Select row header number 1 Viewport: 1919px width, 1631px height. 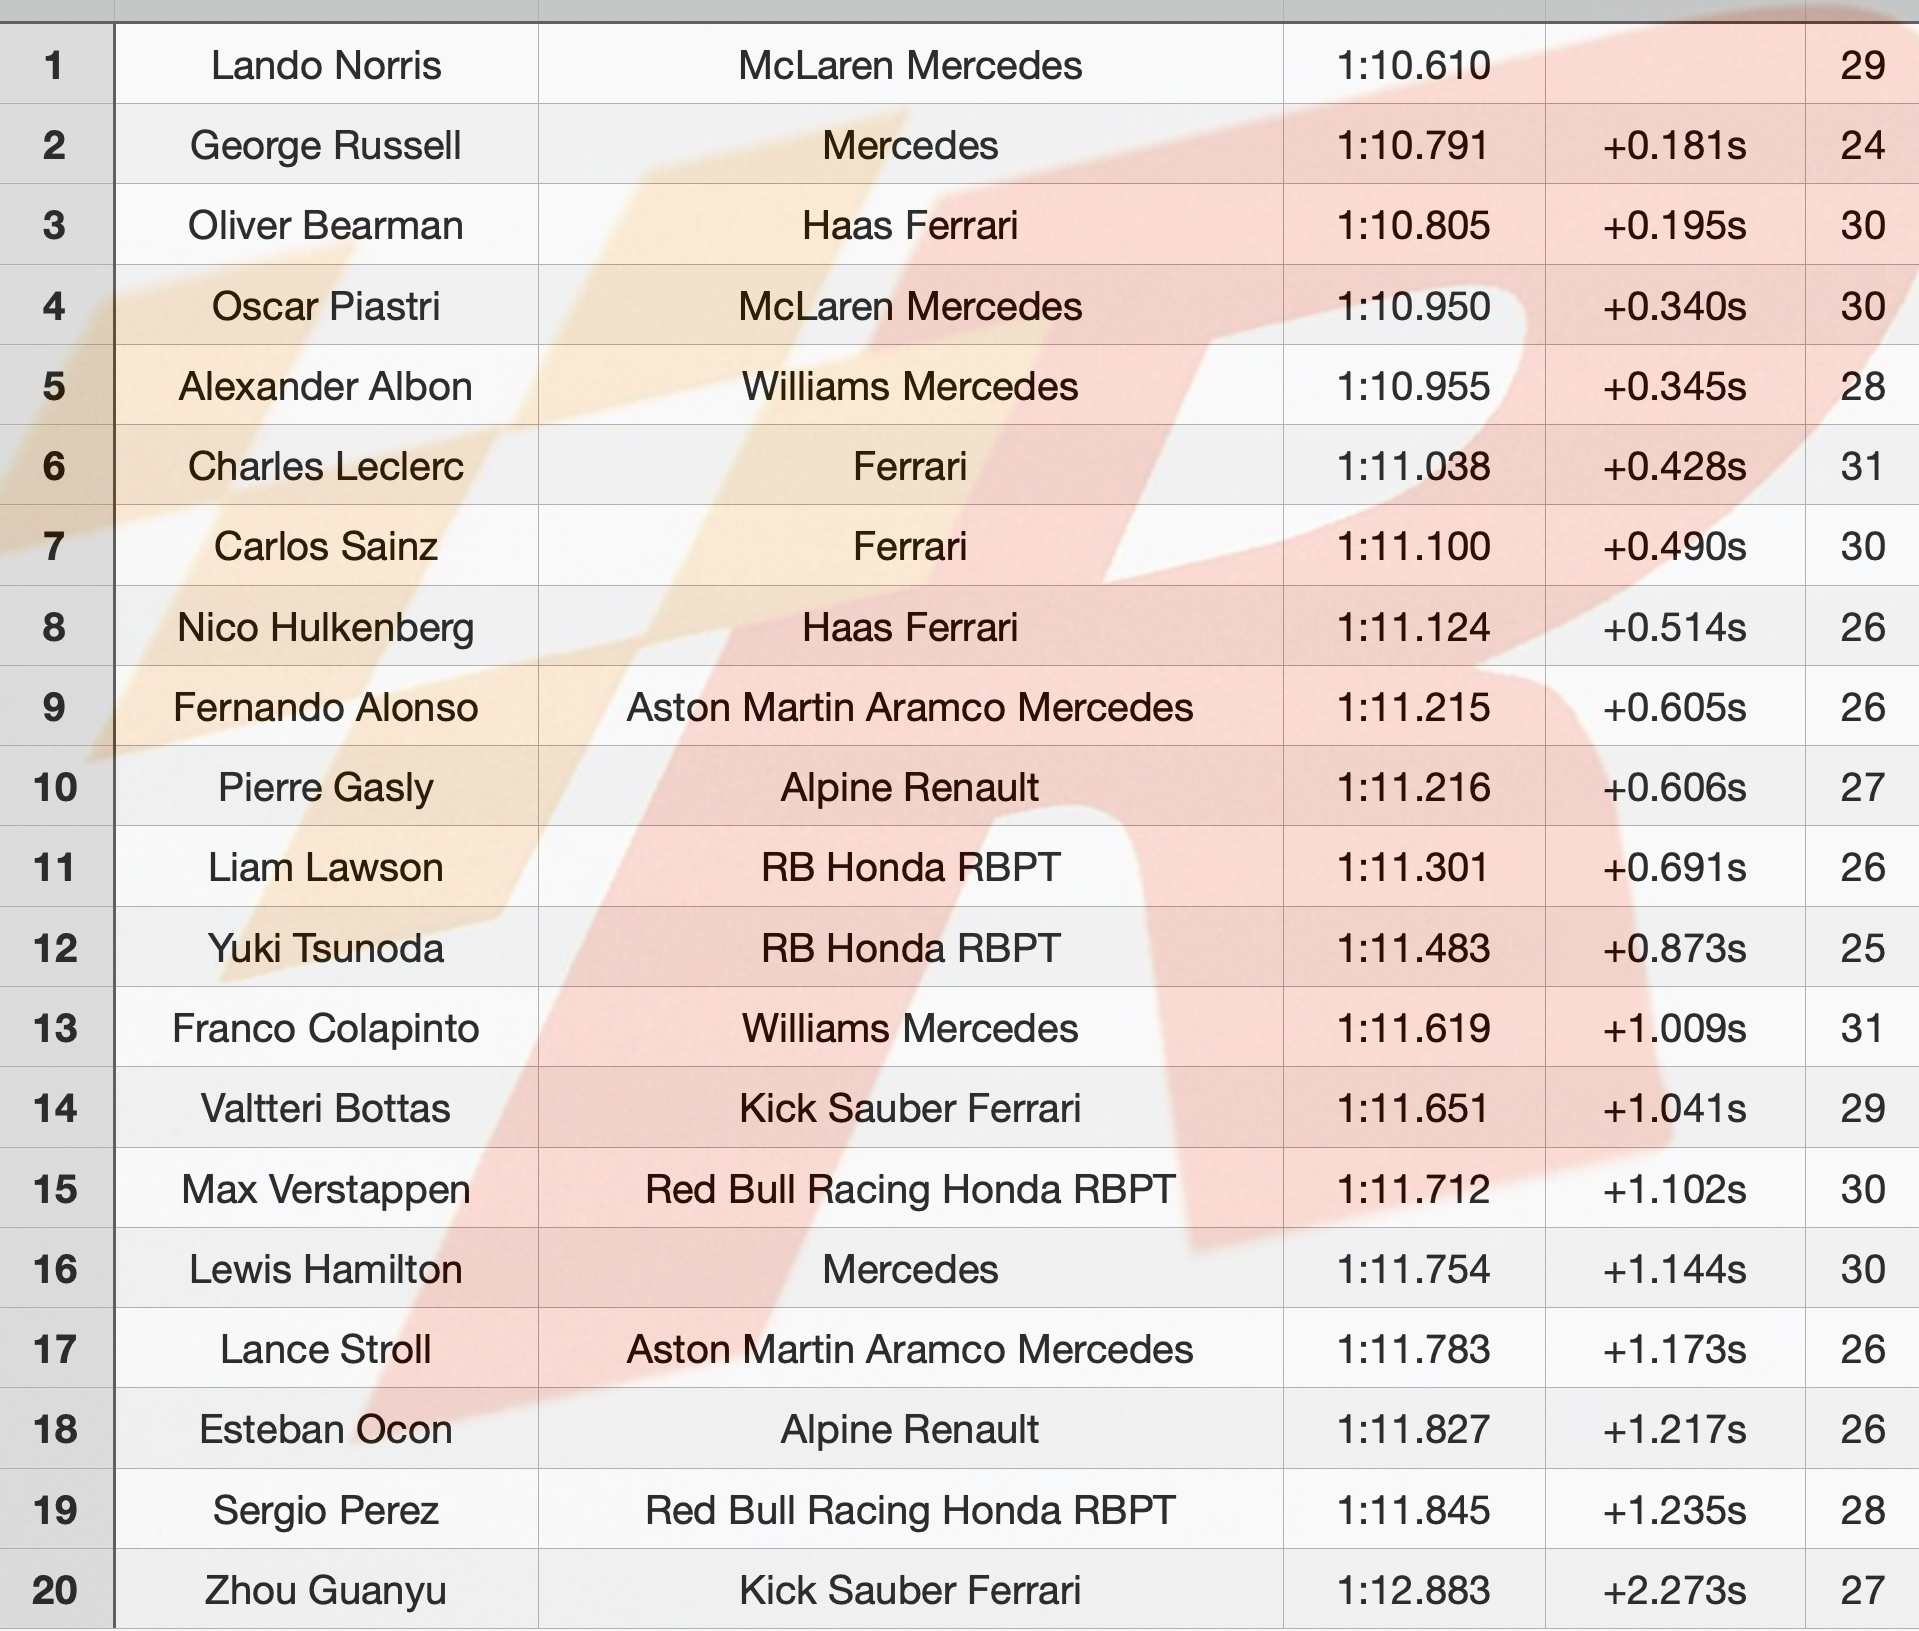tap(56, 64)
